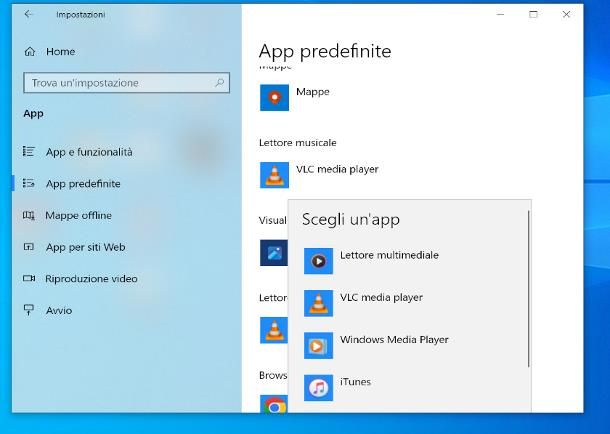Click the VLC icon under Lettore musicale
The image size is (610, 434).
tap(274, 175)
